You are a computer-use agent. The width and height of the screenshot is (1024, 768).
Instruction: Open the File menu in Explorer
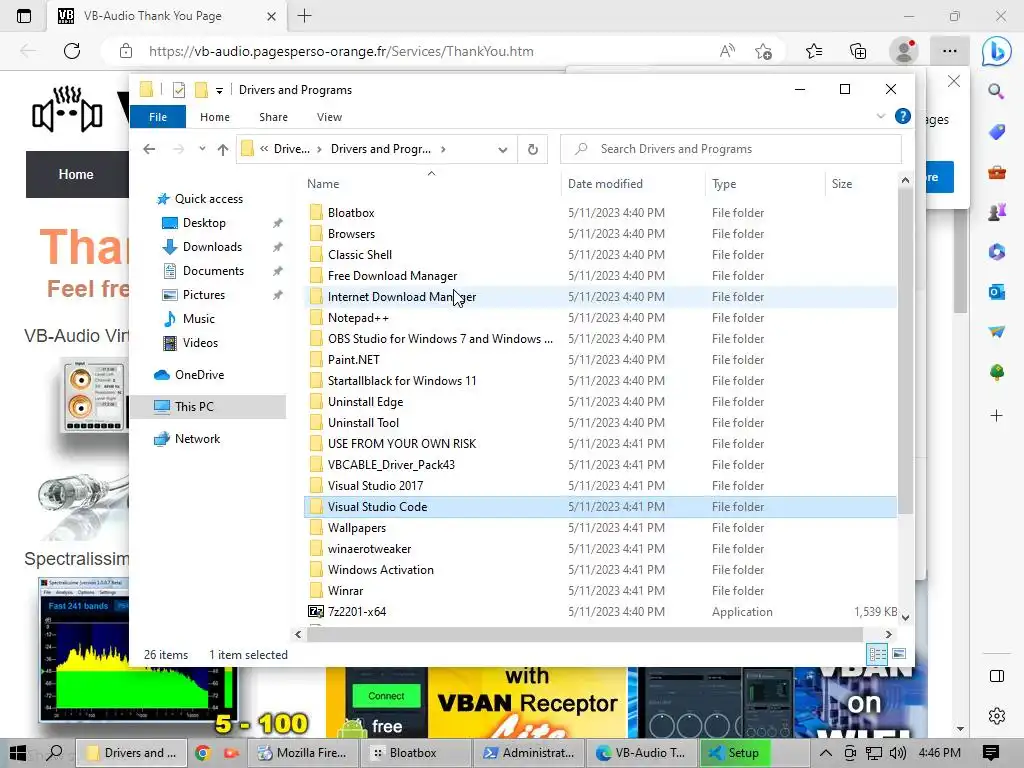pos(158,117)
